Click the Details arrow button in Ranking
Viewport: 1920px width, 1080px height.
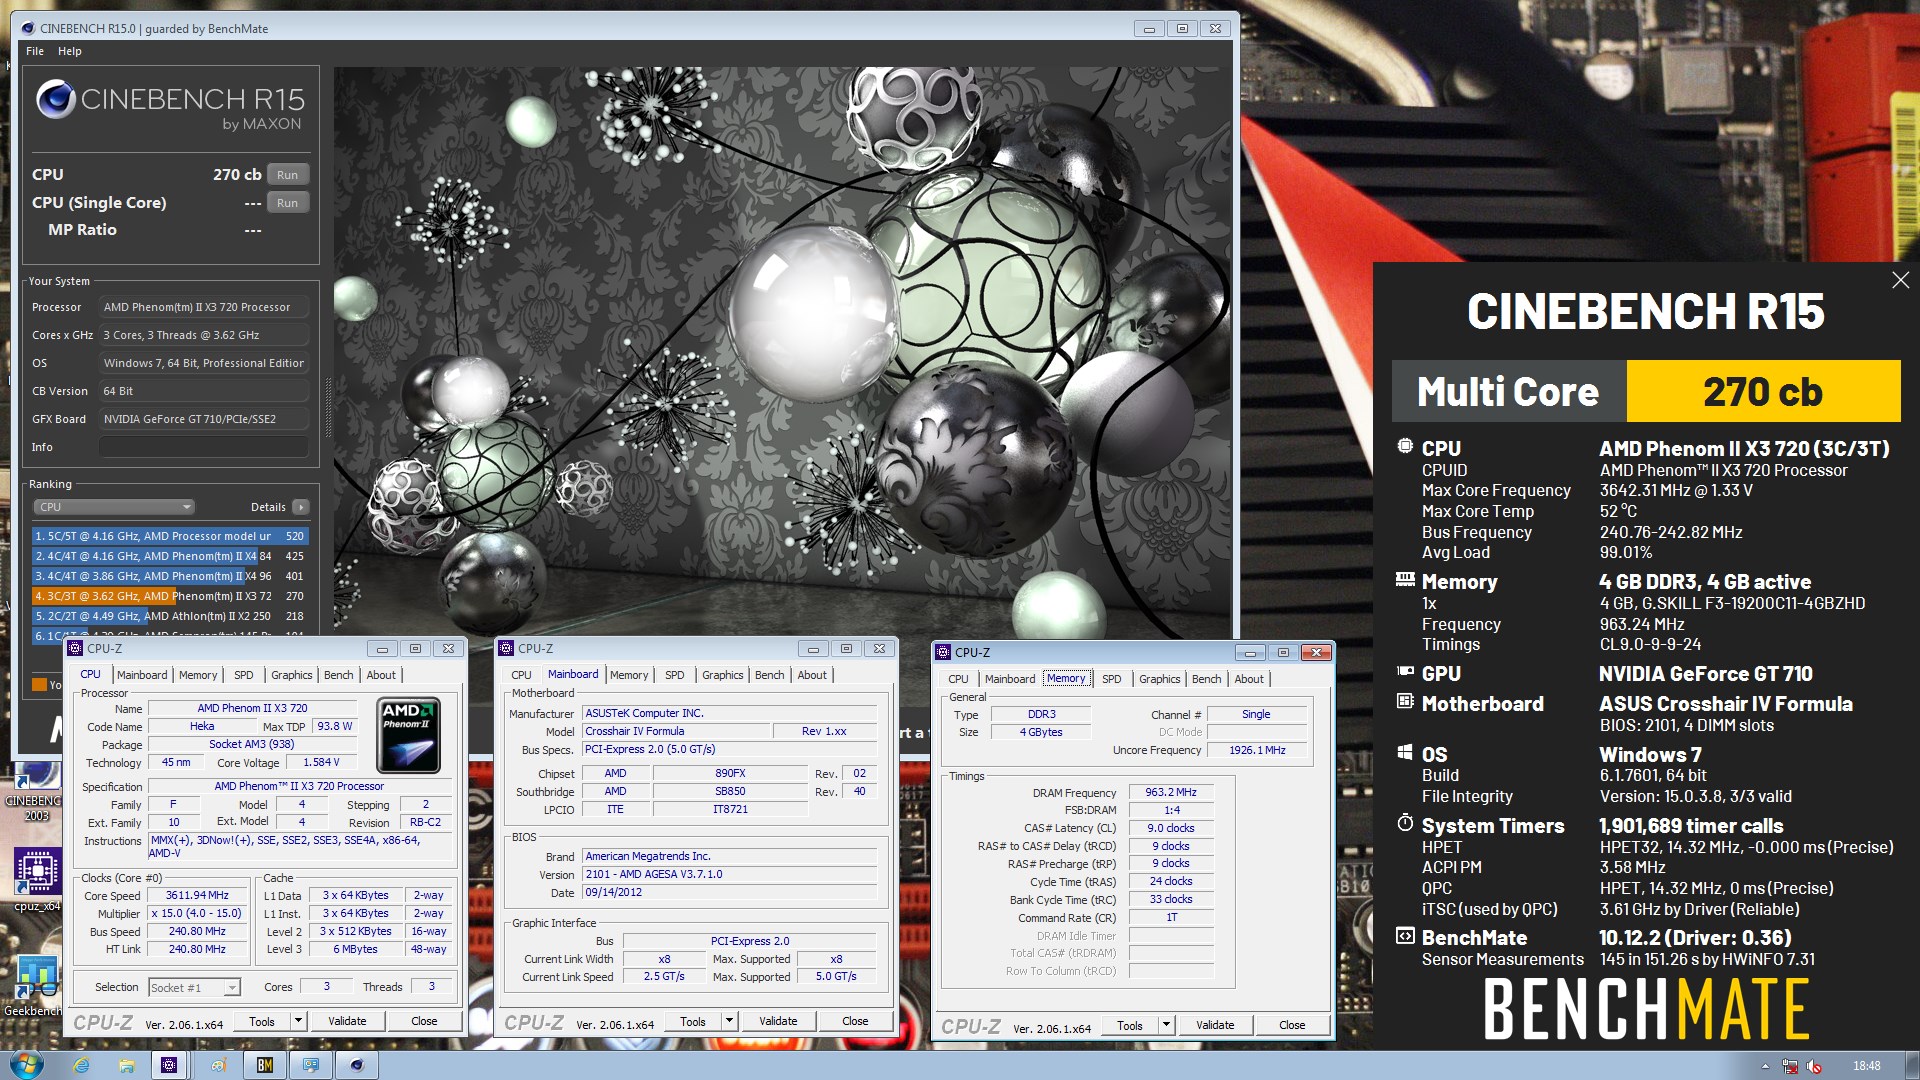pyautogui.click(x=301, y=507)
